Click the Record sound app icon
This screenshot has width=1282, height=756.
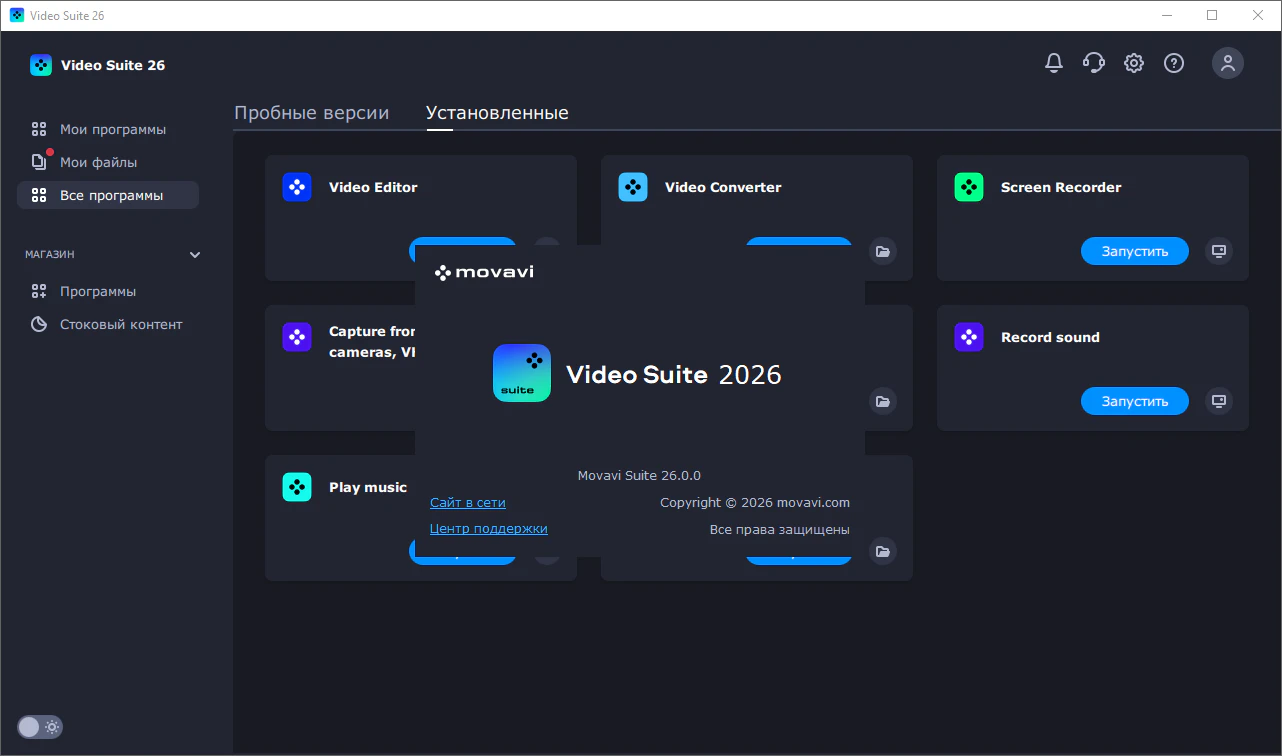[x=969, y=337]
